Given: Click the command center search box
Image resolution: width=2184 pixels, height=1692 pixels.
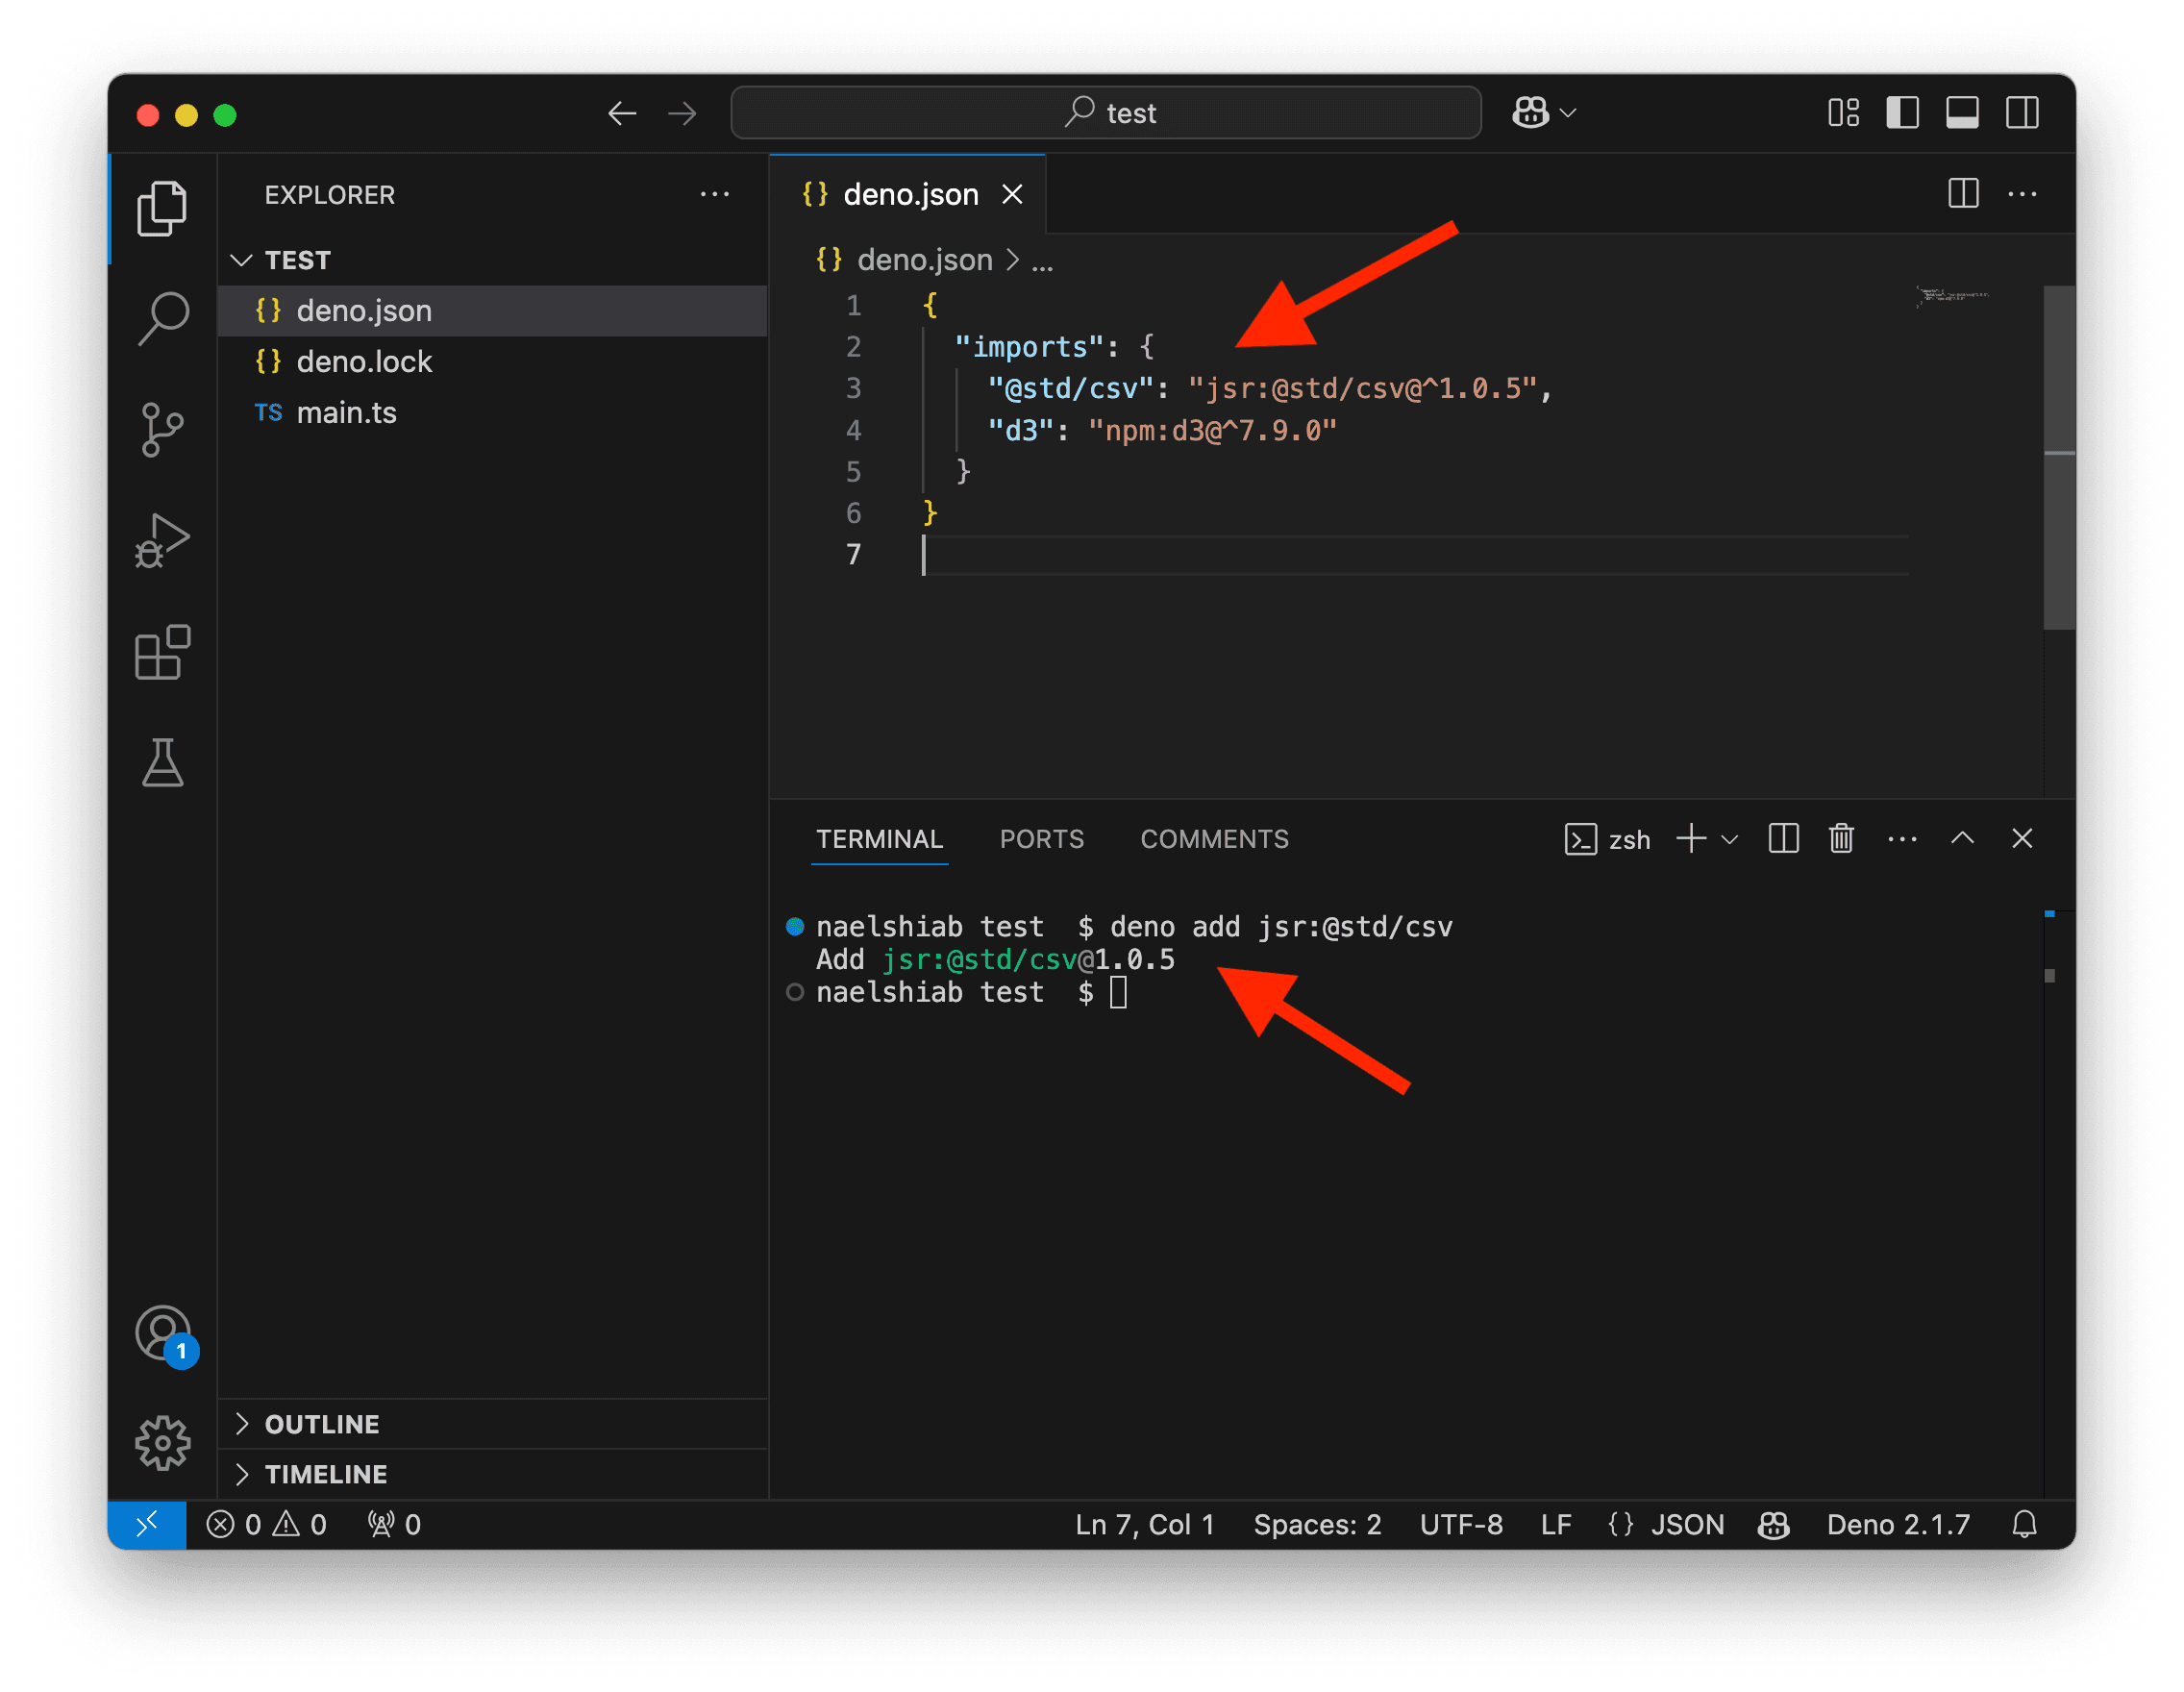Looking at the screenshot, I should [x=1105, y=113].
